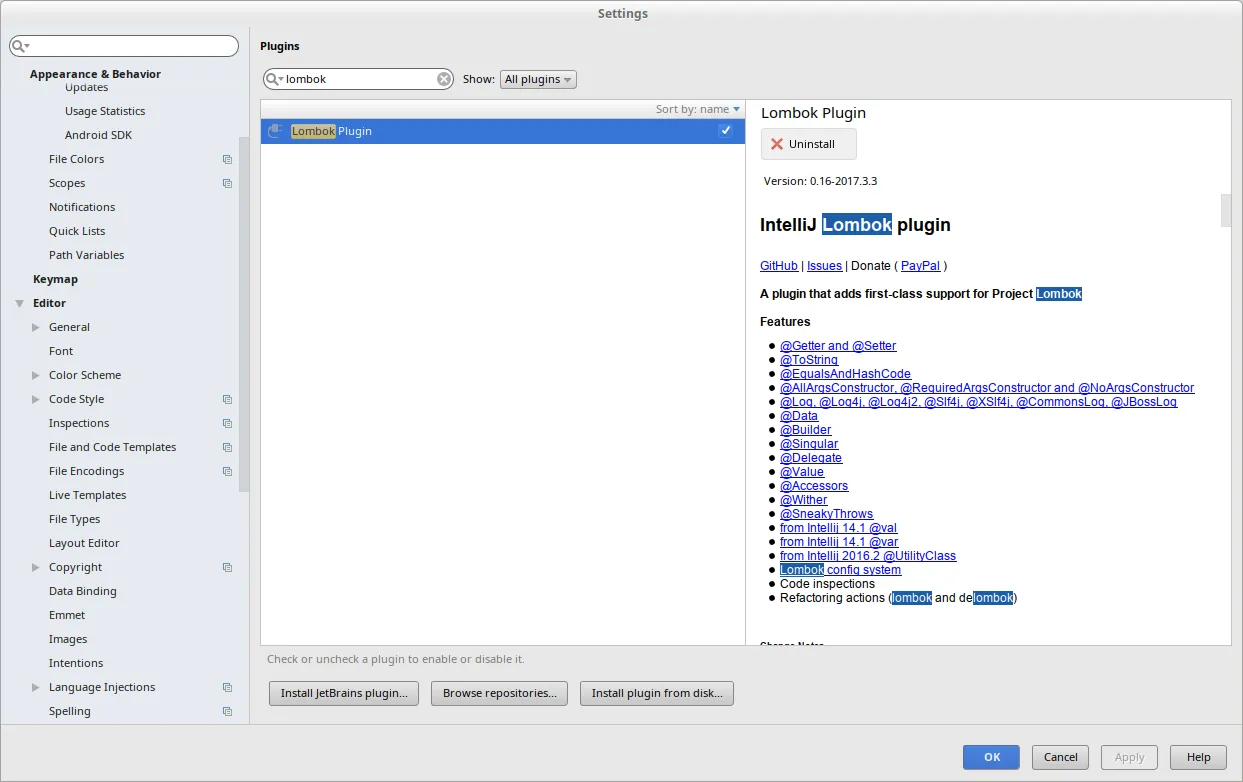Open the Show All plugins dropdown

click(x=538, y=79)
